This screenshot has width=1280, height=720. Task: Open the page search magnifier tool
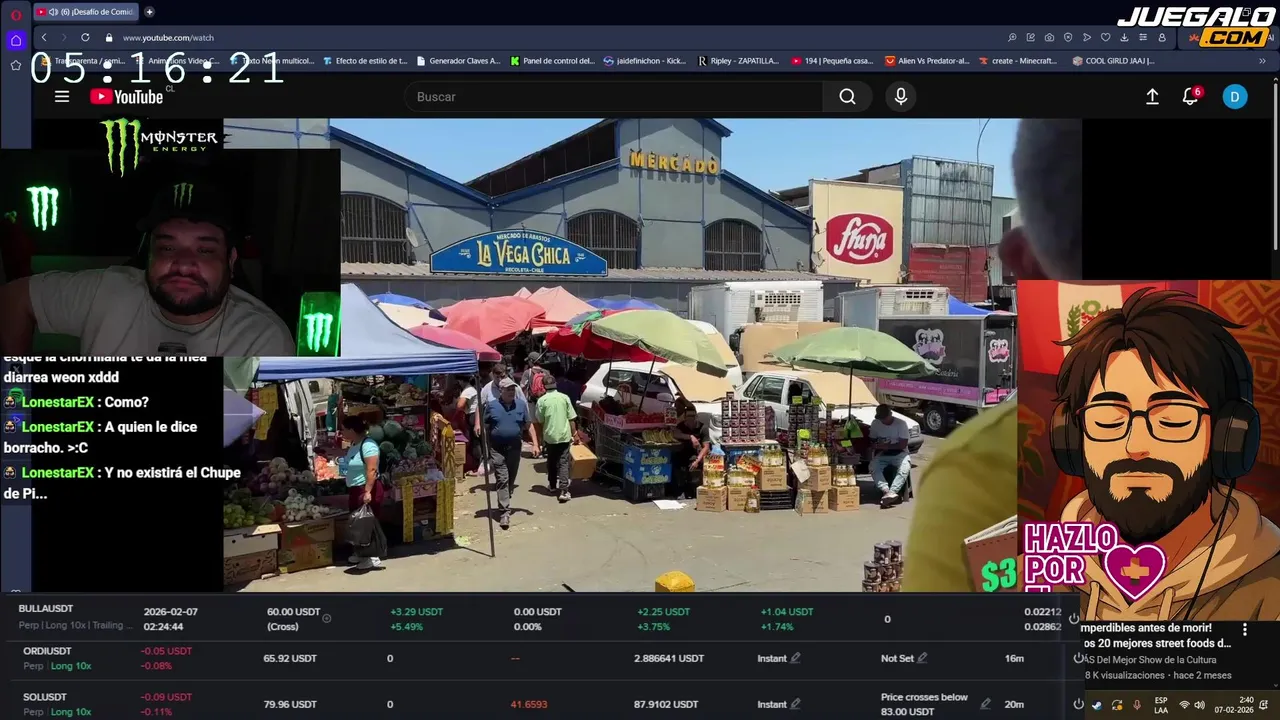pyautogui.click(x=1012, y=38)
